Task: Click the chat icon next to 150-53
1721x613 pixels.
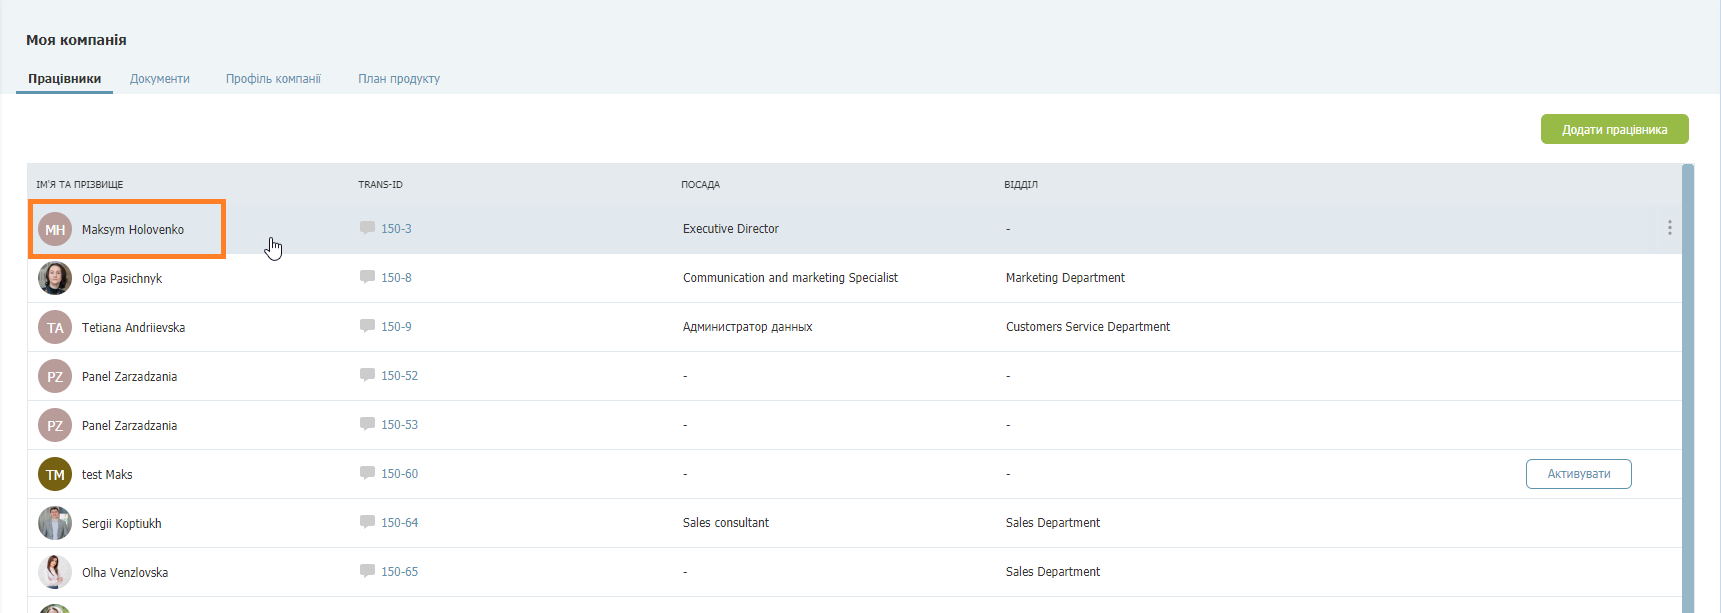Action: [367, 424]
